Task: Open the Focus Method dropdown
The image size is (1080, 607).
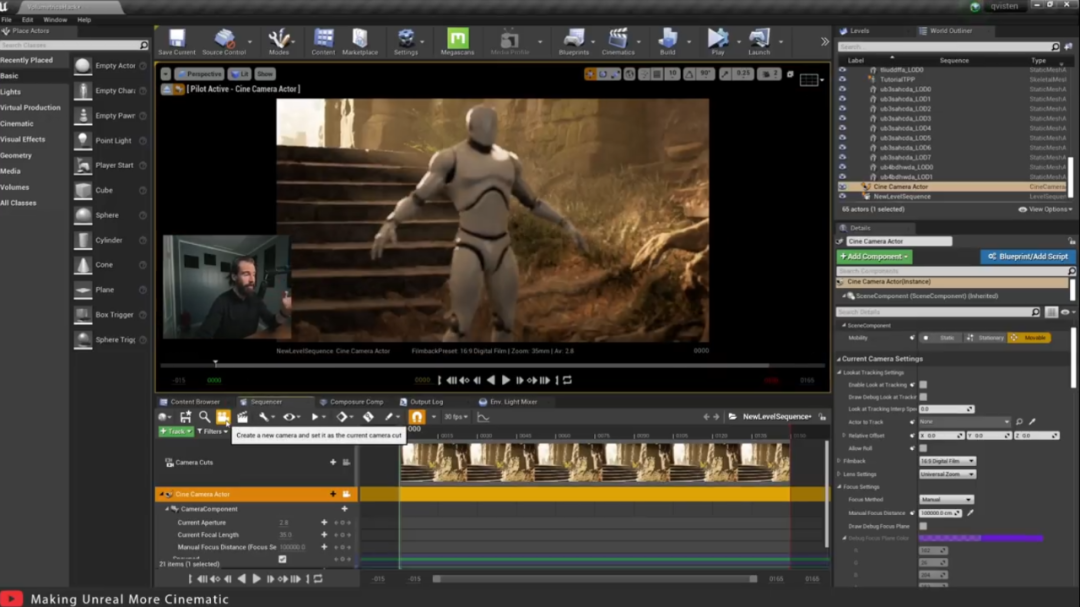Action: click(946, 500)
